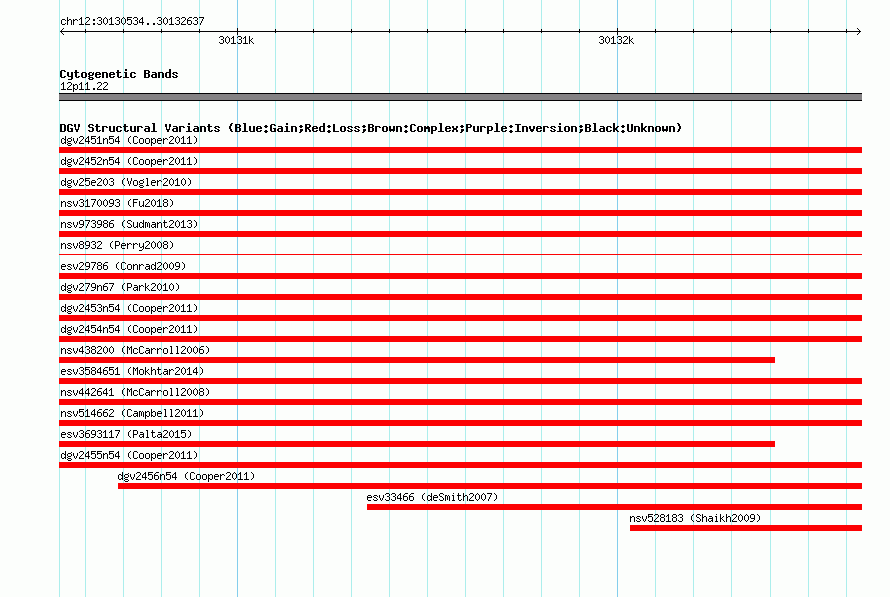Viewport: 890px width, 597px height.
Task: Click the dgv2455n54 (Cooper2011) variant label
Action: click(x=129, y=455)
